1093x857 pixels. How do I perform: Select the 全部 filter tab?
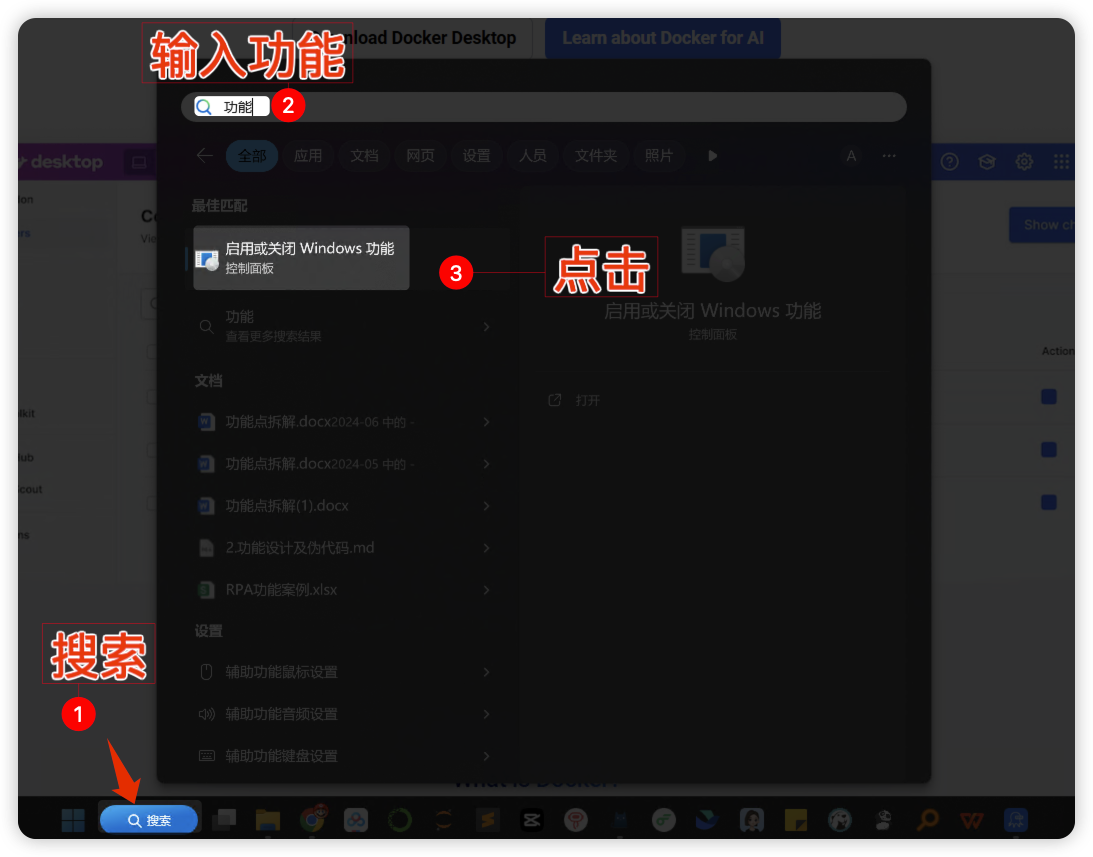click(x=252, y=156)
